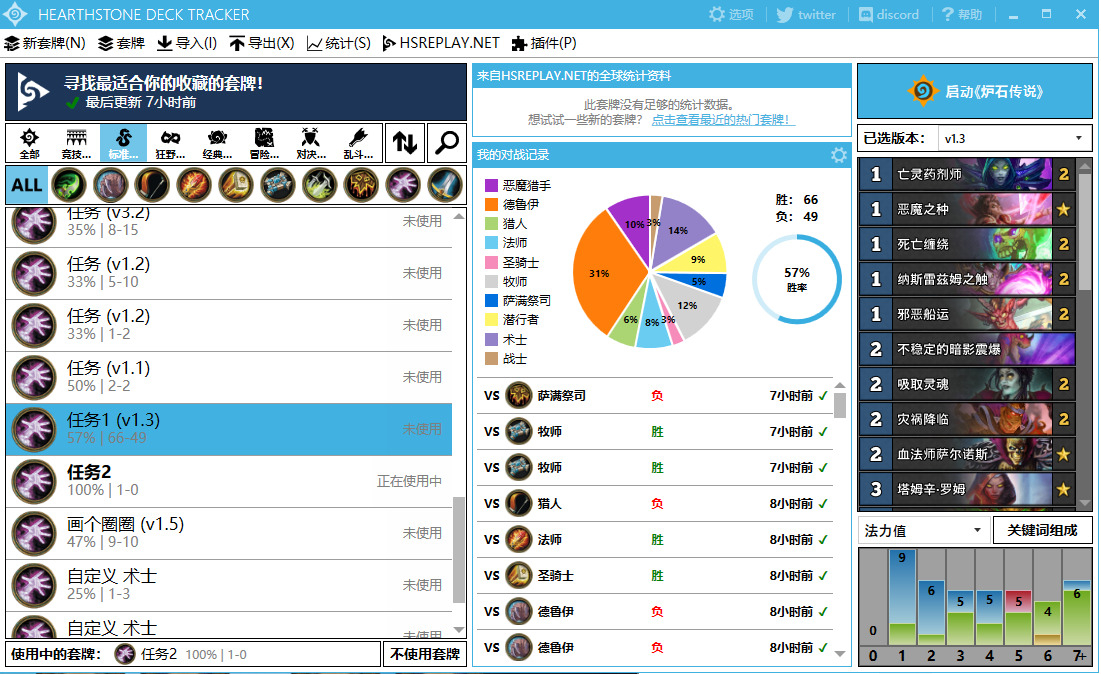Select the 冒险 adventure deck filter

[x=264, y=143]
